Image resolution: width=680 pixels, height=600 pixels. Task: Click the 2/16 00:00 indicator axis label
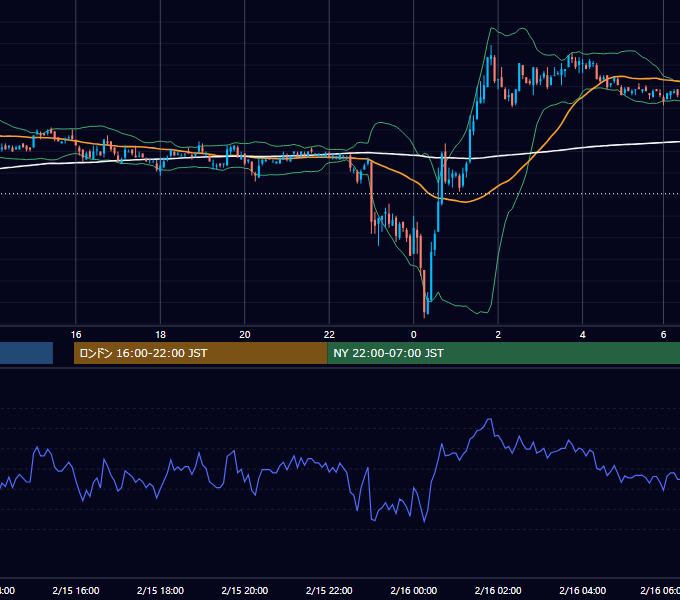pyautogui.click(x=413, y=590)
